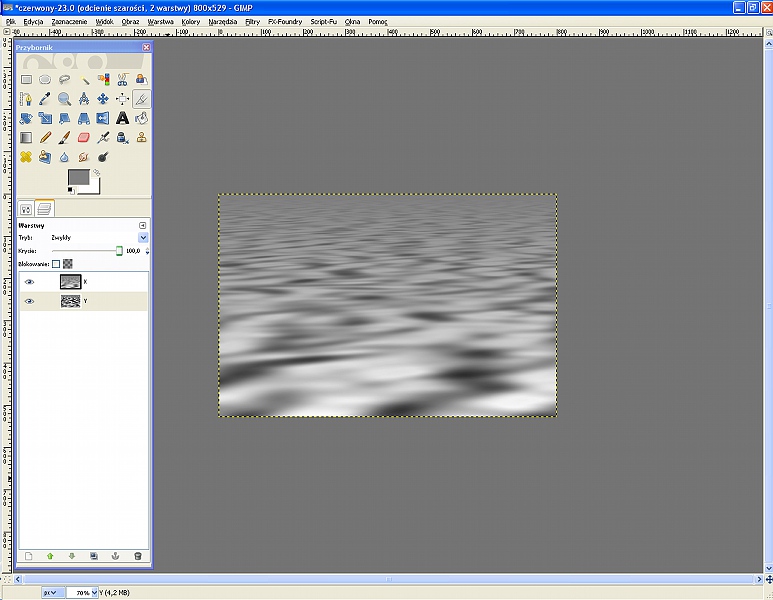Viewport: 773px width, 600px height.
Task: Create a new layer button
Action: click(28, 555)
